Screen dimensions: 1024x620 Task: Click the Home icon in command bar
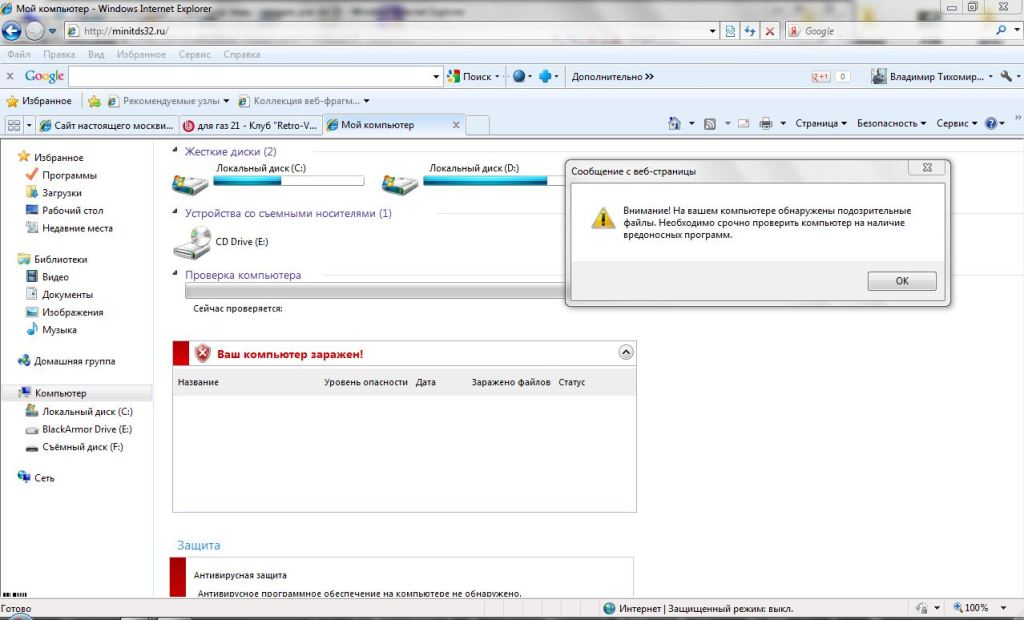point(675,123)
